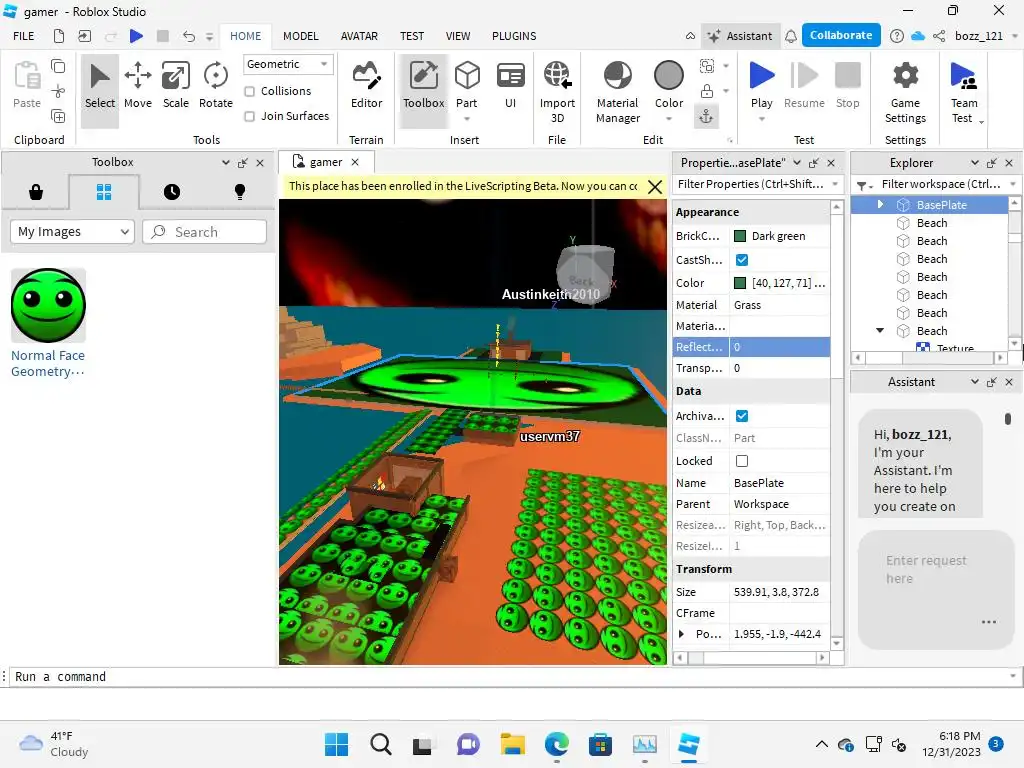Click the Run a command bar
1024x768 pixels.
(x=509, y=677)
